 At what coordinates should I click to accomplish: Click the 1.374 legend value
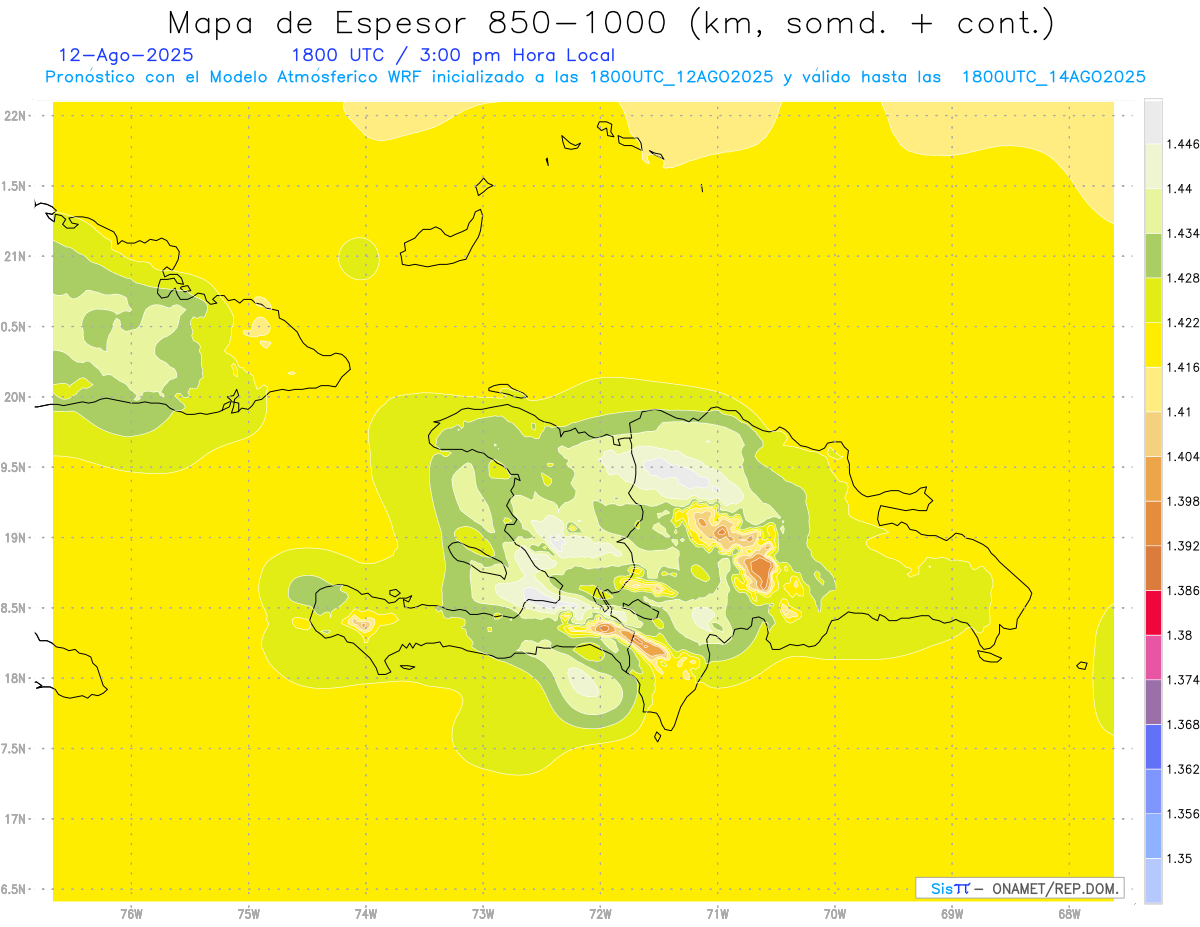(x=1185, y=680)
